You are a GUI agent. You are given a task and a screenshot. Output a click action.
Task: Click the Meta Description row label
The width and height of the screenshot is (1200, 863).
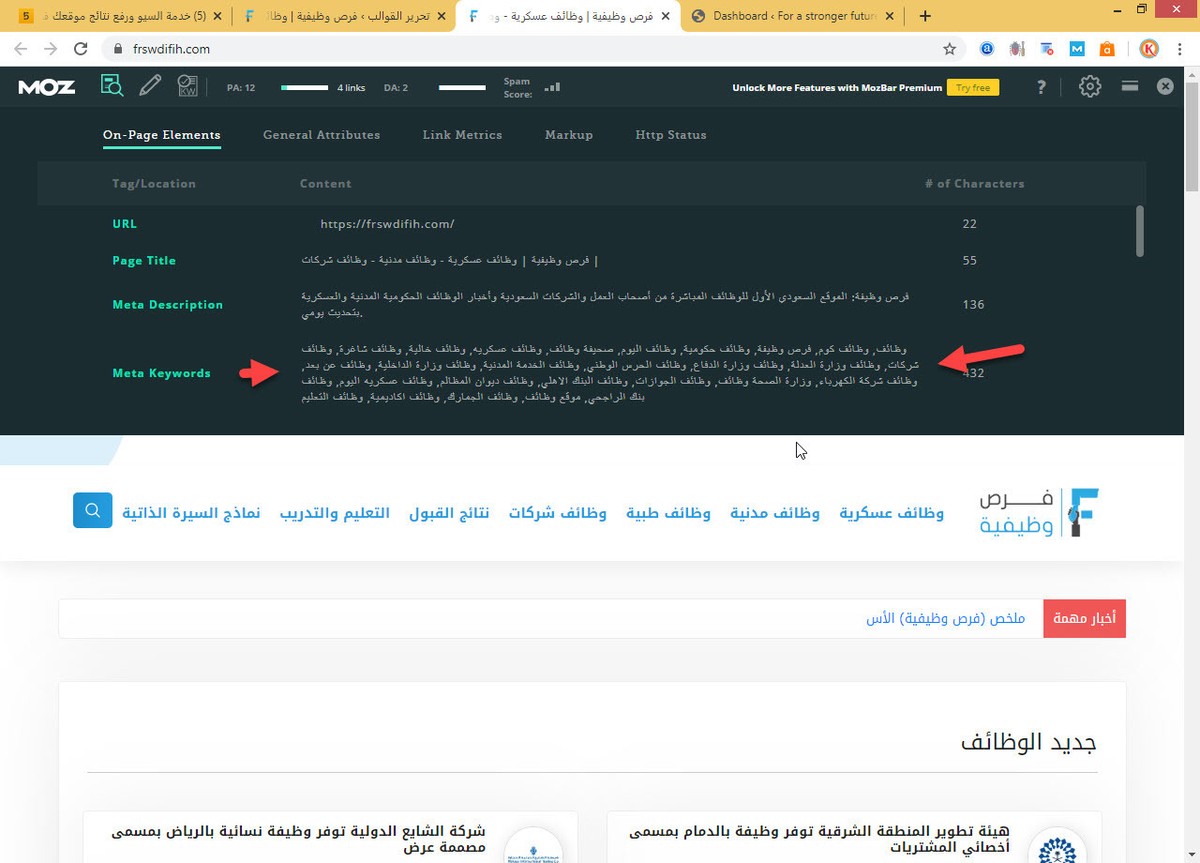tap(168, 305)
